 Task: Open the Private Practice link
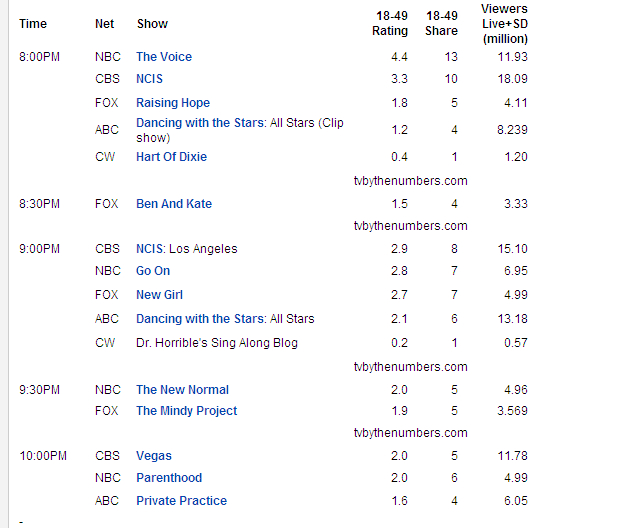pyautogui.click(x=181, y=501)
